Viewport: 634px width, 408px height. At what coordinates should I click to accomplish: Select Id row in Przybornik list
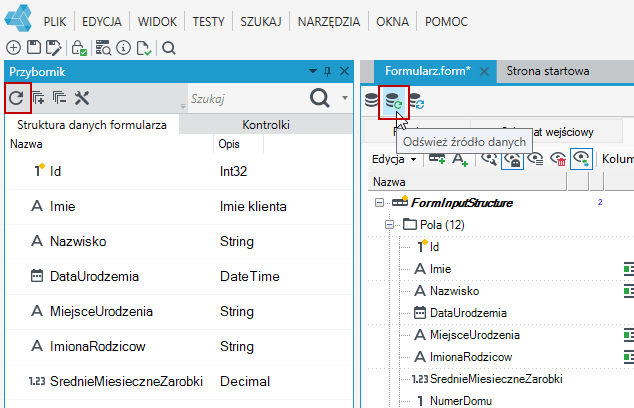click(179, 171)
